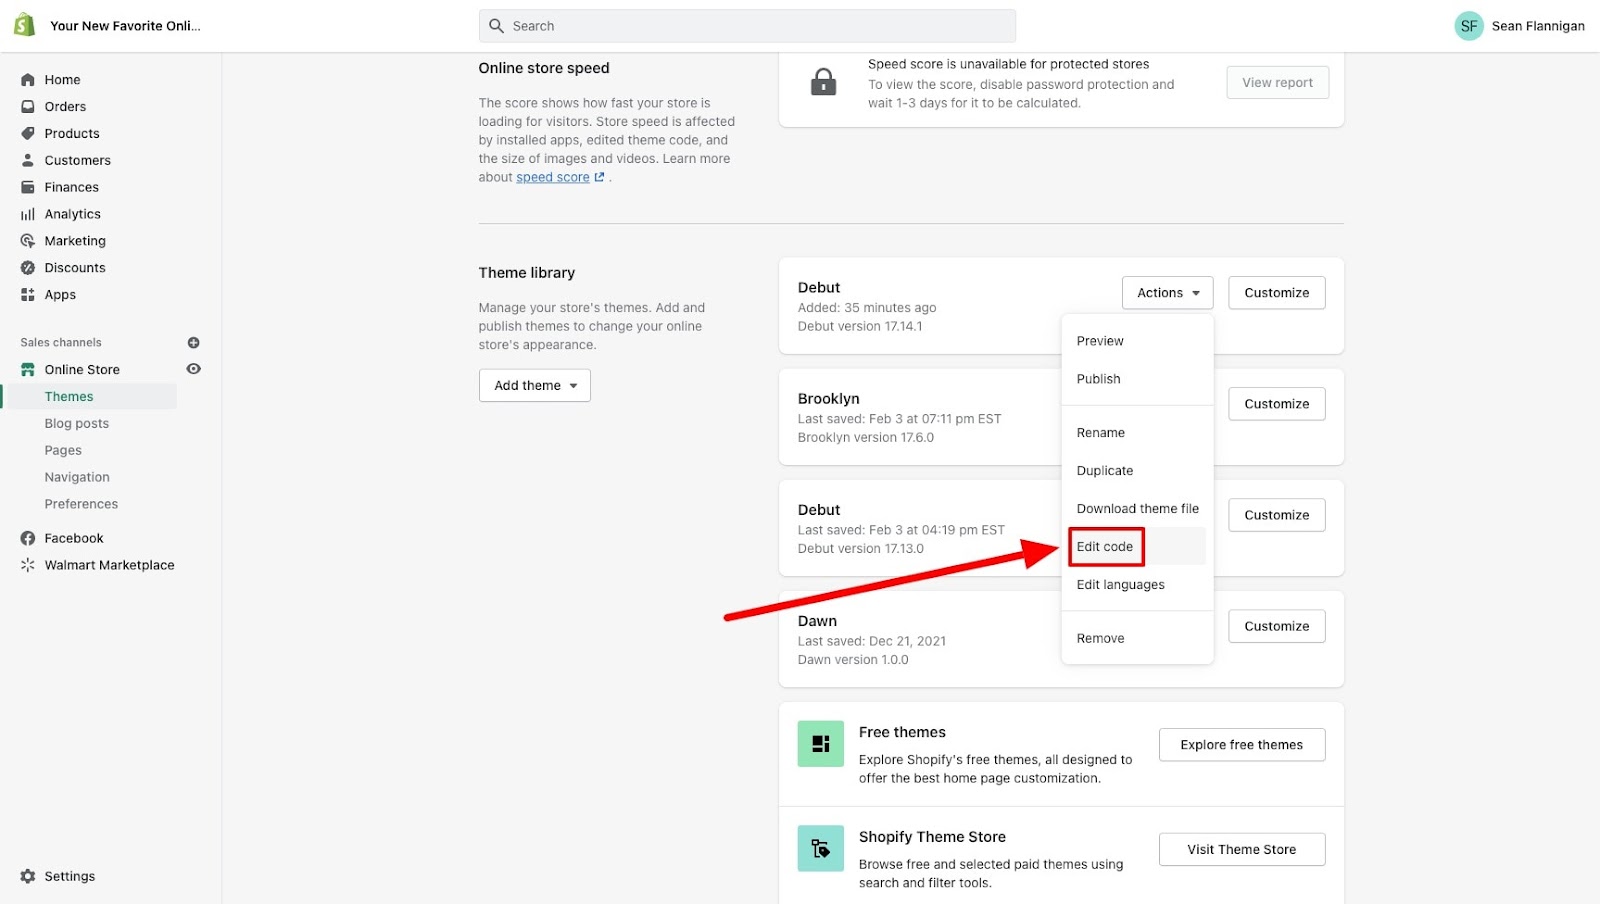The height and width of the screenshot is (904, 1600).
Task: Open Finances in the sidebar
Action: tap(71, 188)
